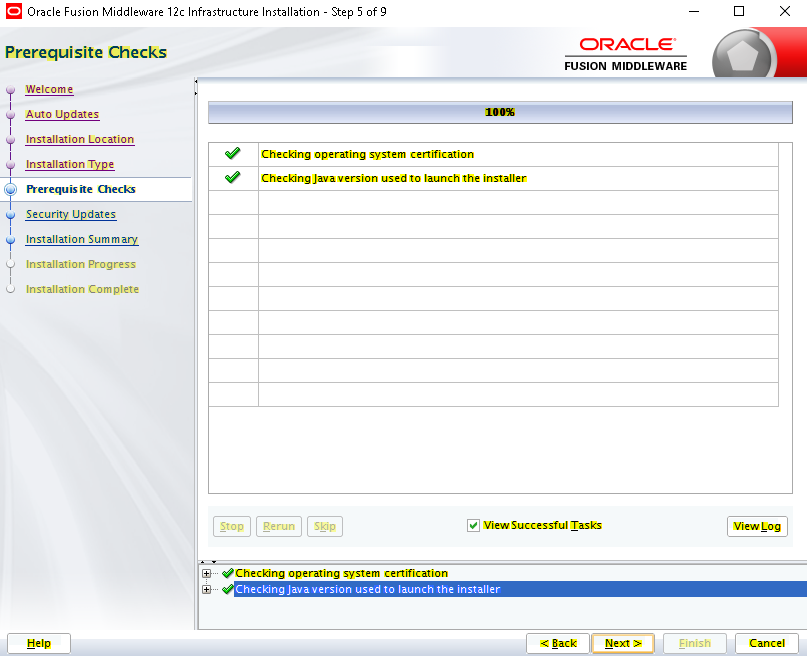Click the Next button

tap(623, 643)
